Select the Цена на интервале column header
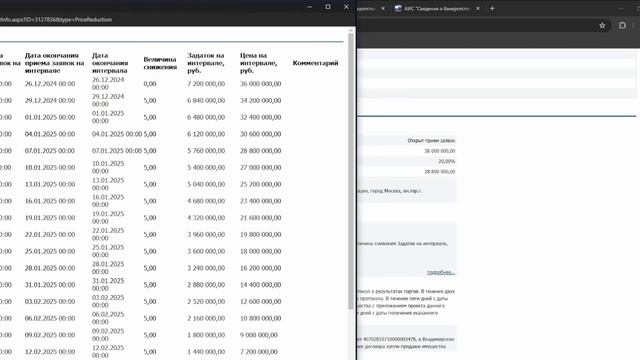This screenshot has height=360, width=640. 258,63
